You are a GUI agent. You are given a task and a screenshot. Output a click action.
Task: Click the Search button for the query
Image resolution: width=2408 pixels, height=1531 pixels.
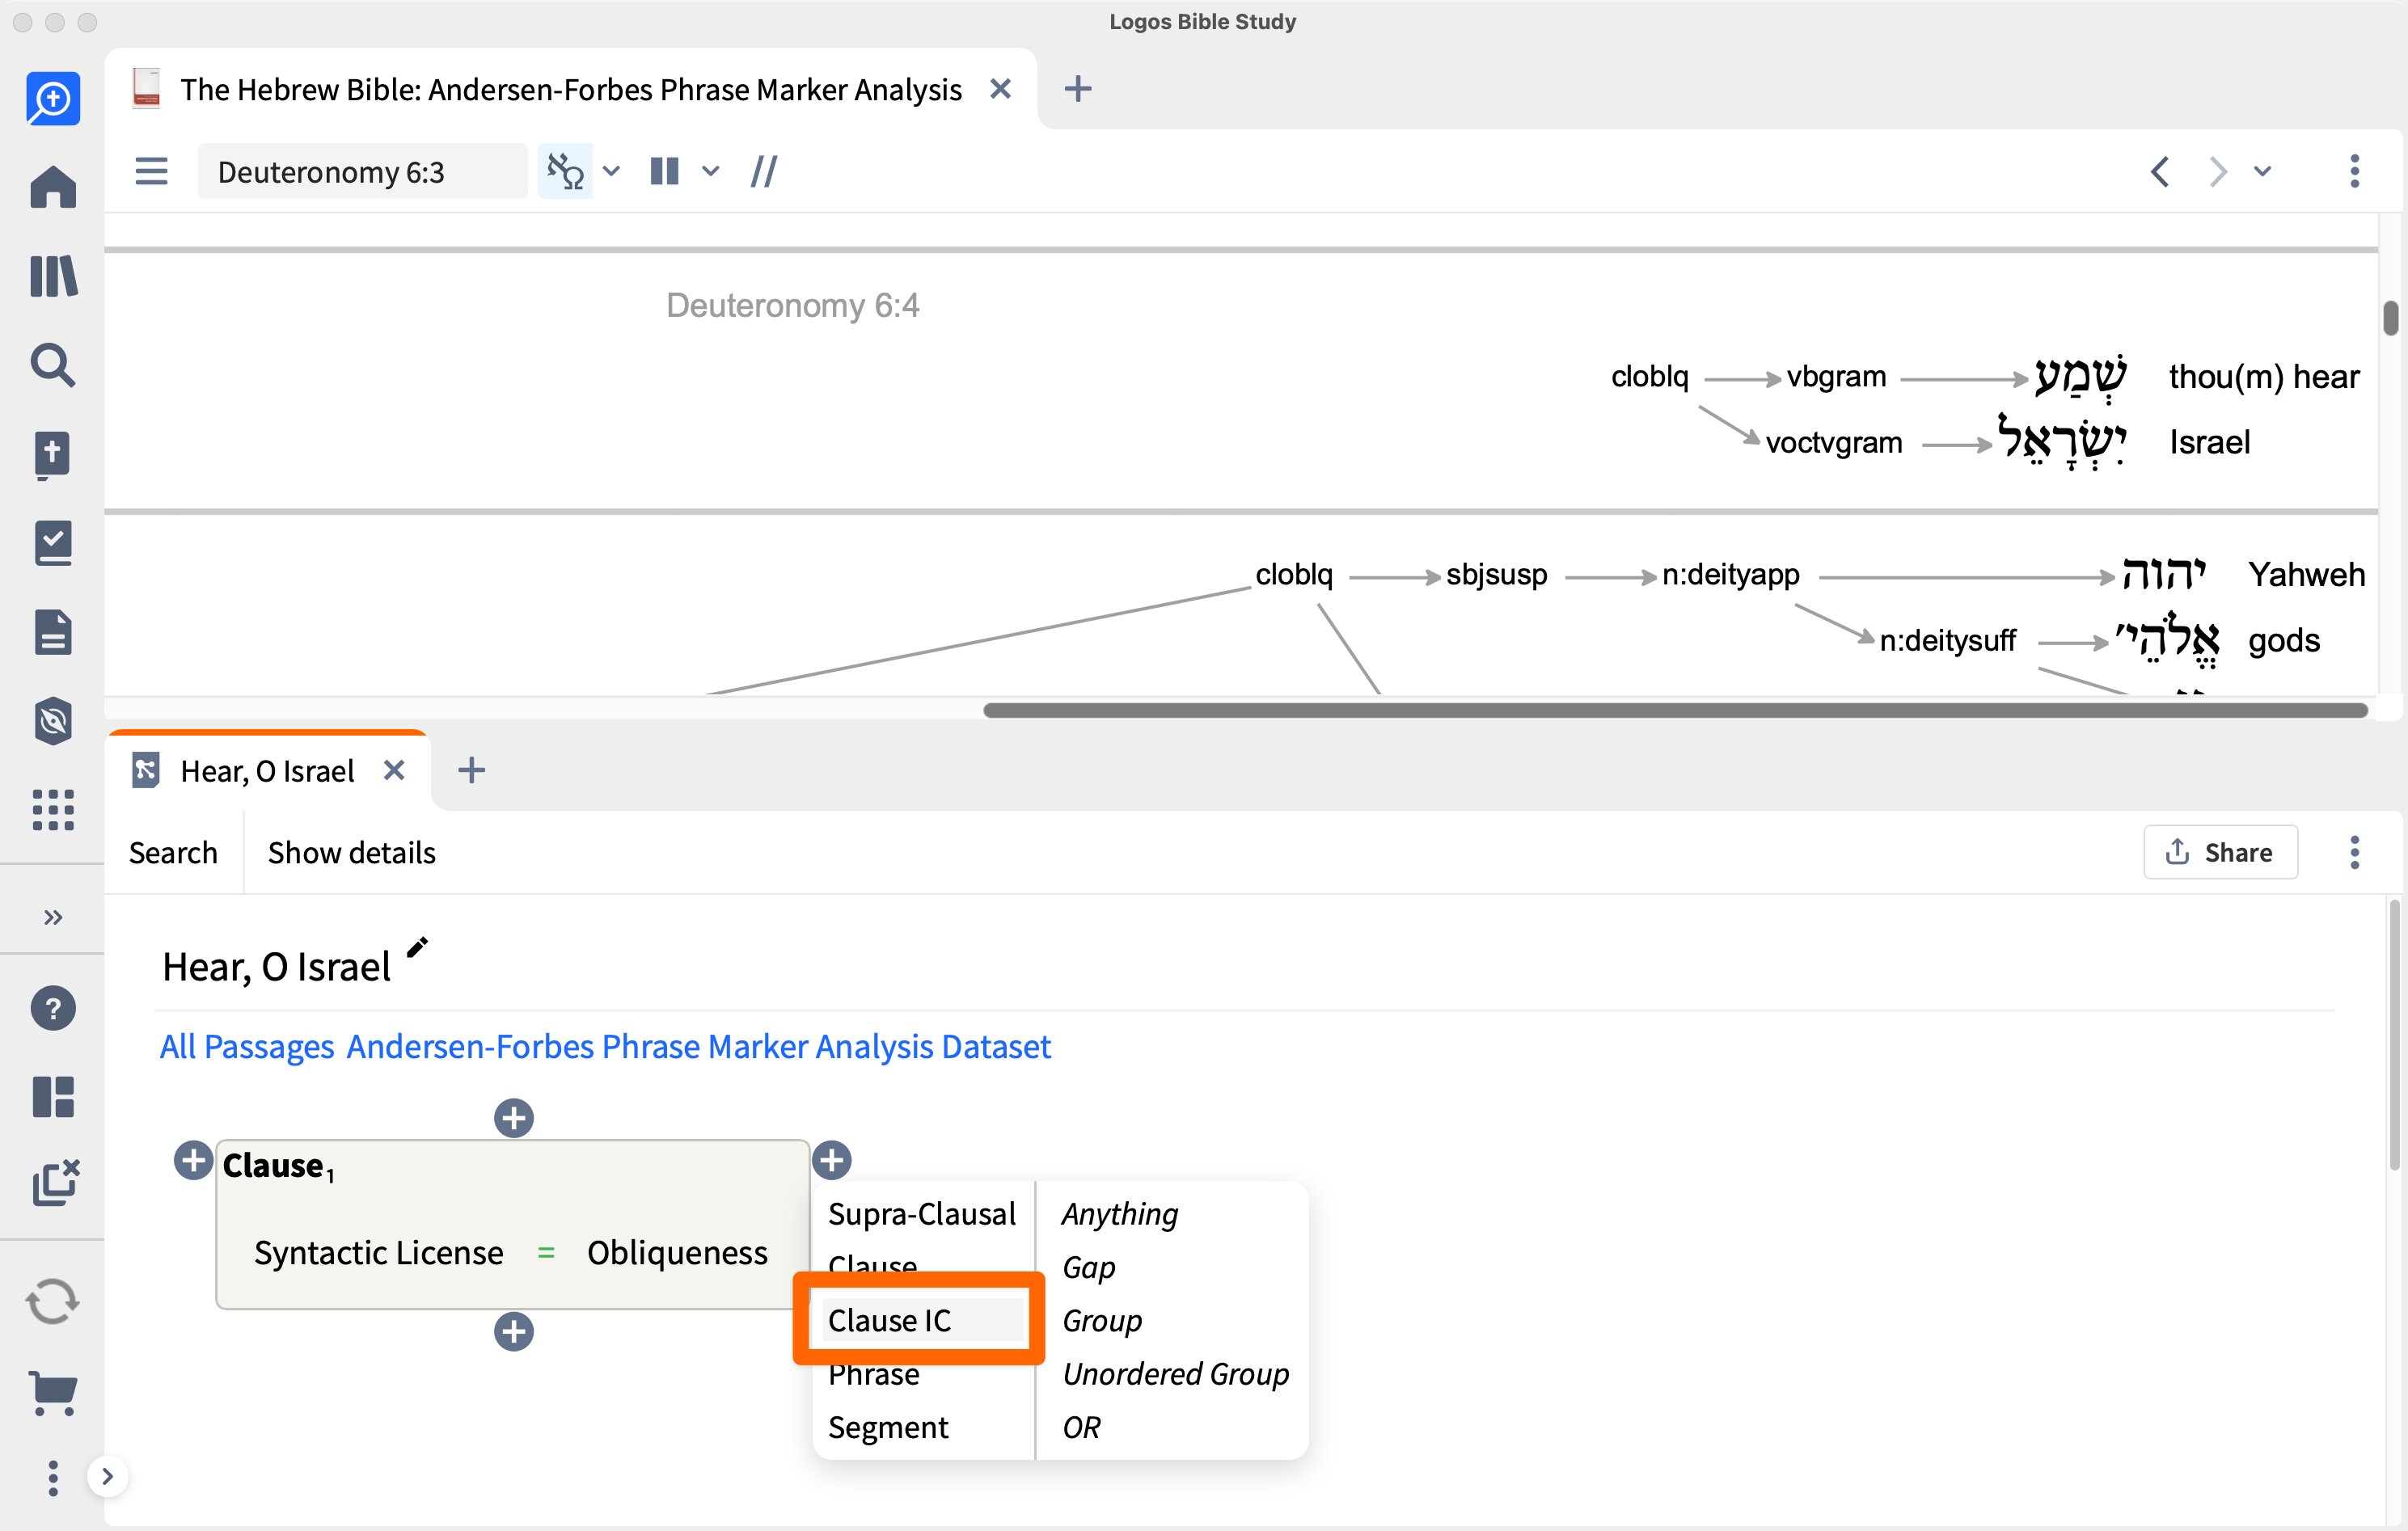click(173, 853)
